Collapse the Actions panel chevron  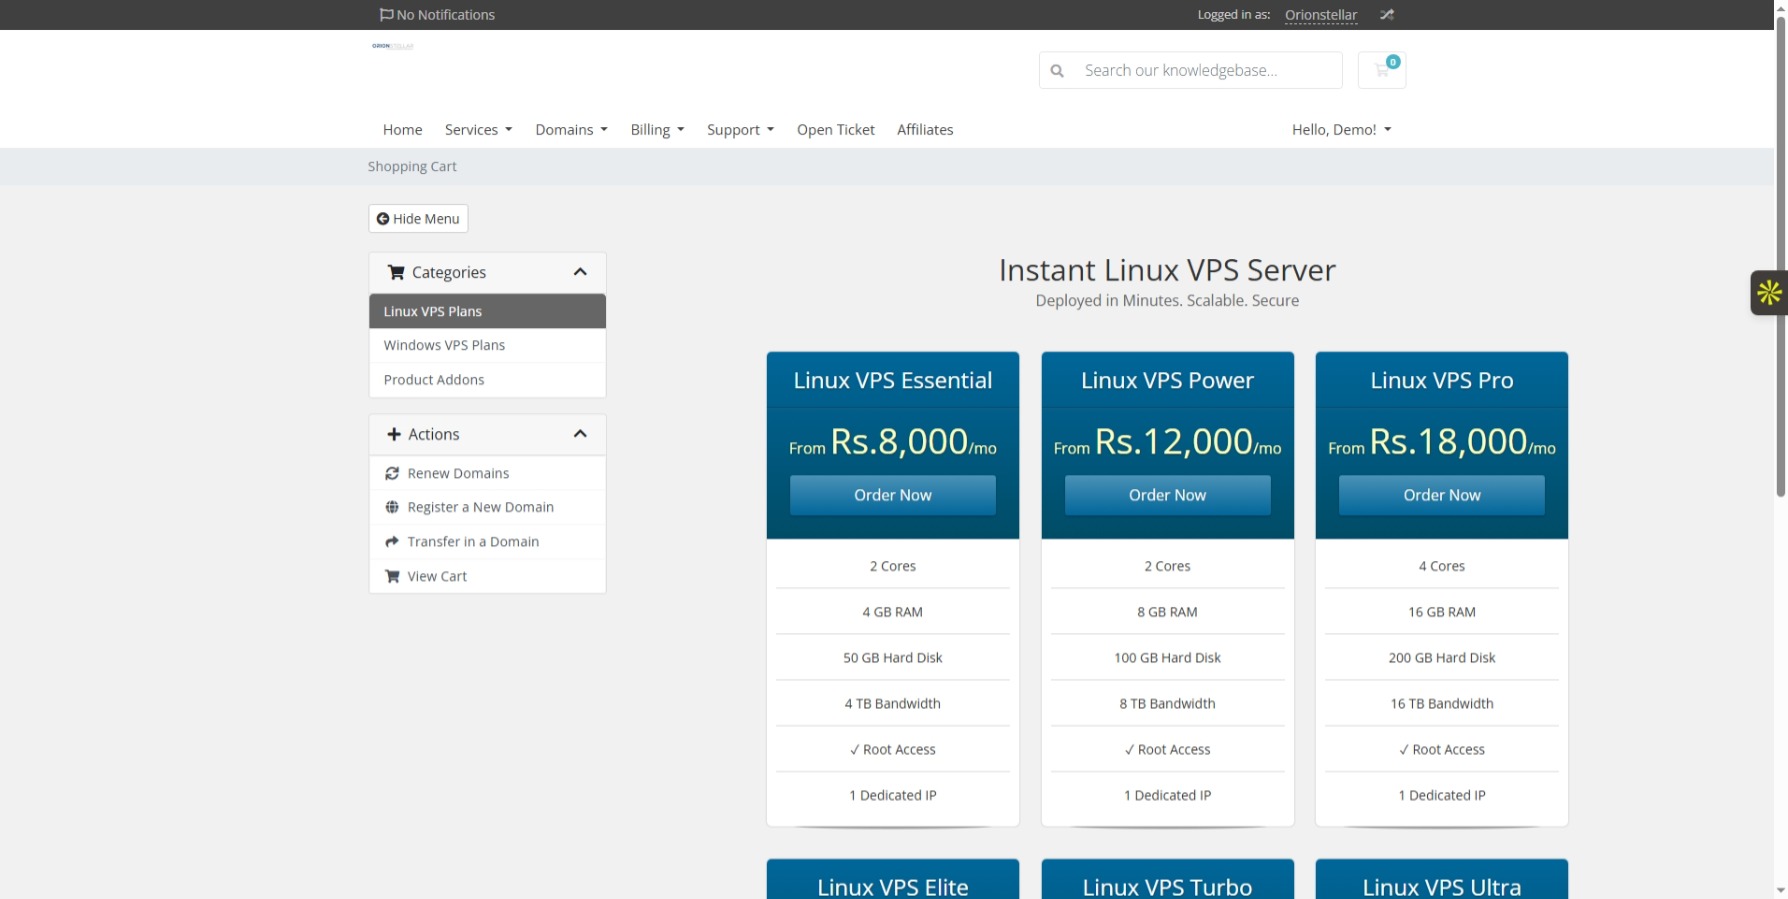tap(580, 434)
